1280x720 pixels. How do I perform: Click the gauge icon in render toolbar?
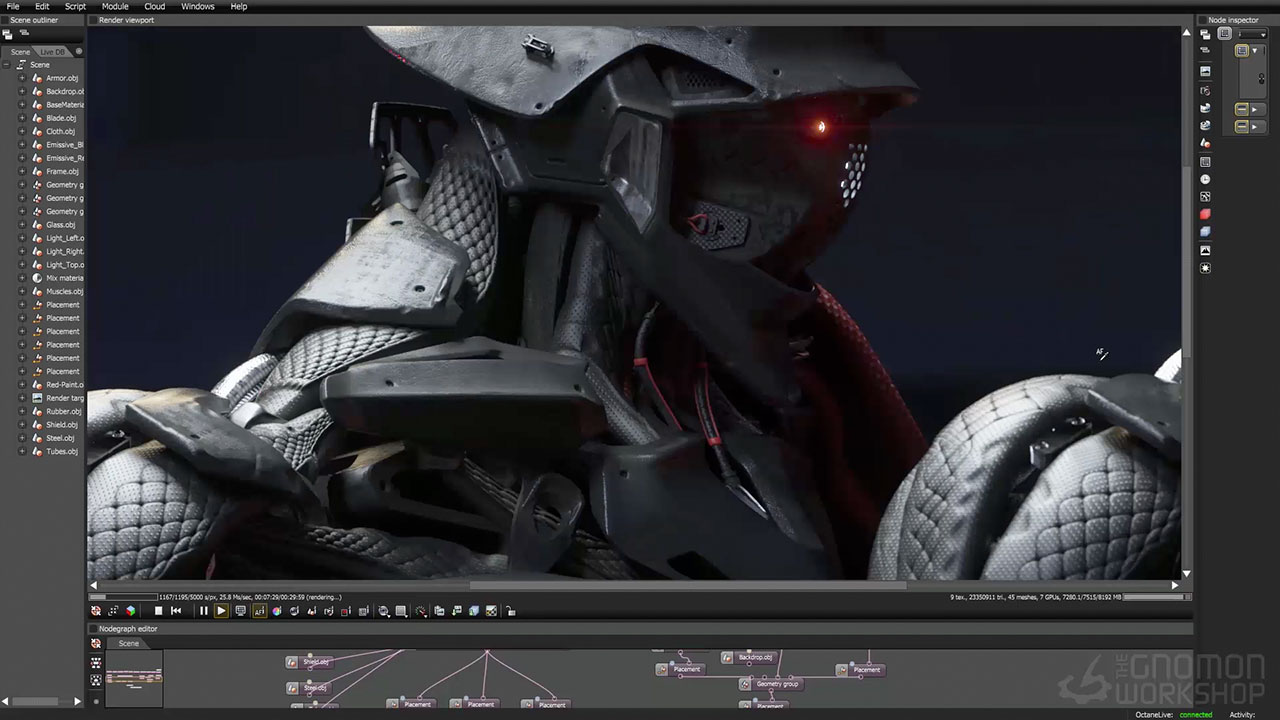[x=420, y=611]
